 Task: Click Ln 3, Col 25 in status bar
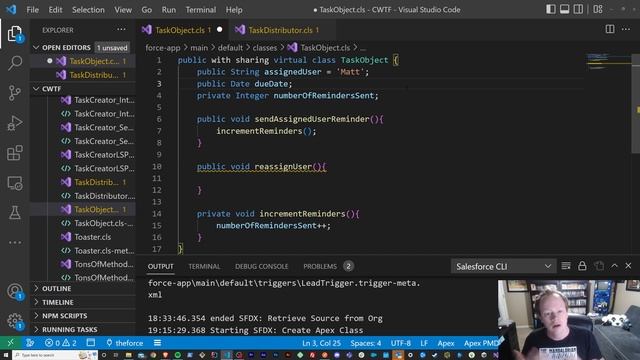click(x=321, y=343)
